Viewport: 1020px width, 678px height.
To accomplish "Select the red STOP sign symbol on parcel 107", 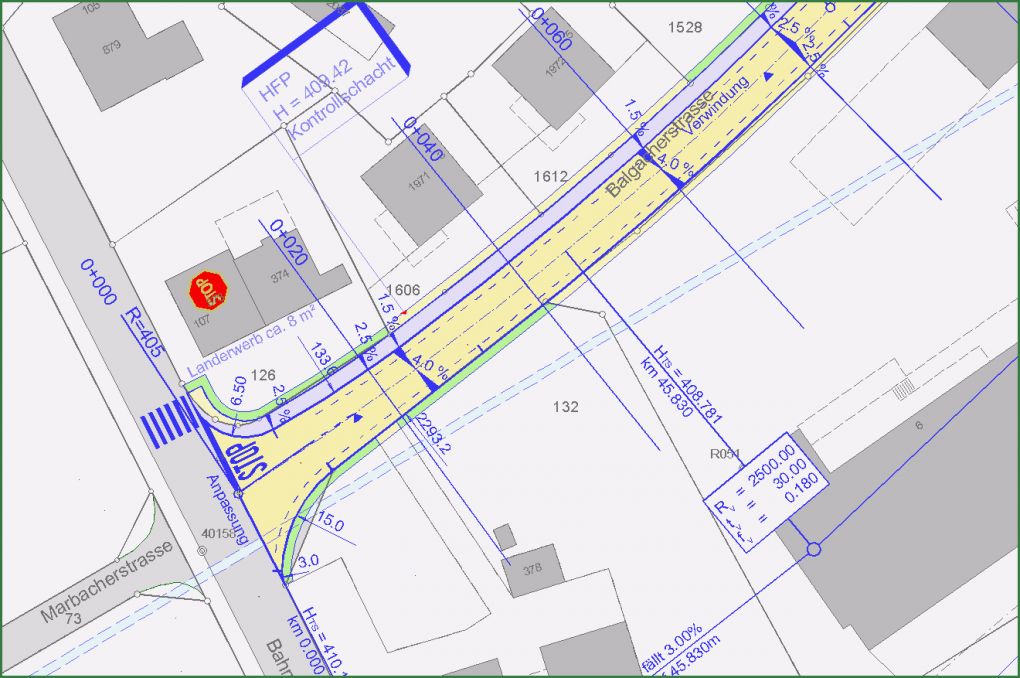I will pyautogui.click(x=210, y=290).
